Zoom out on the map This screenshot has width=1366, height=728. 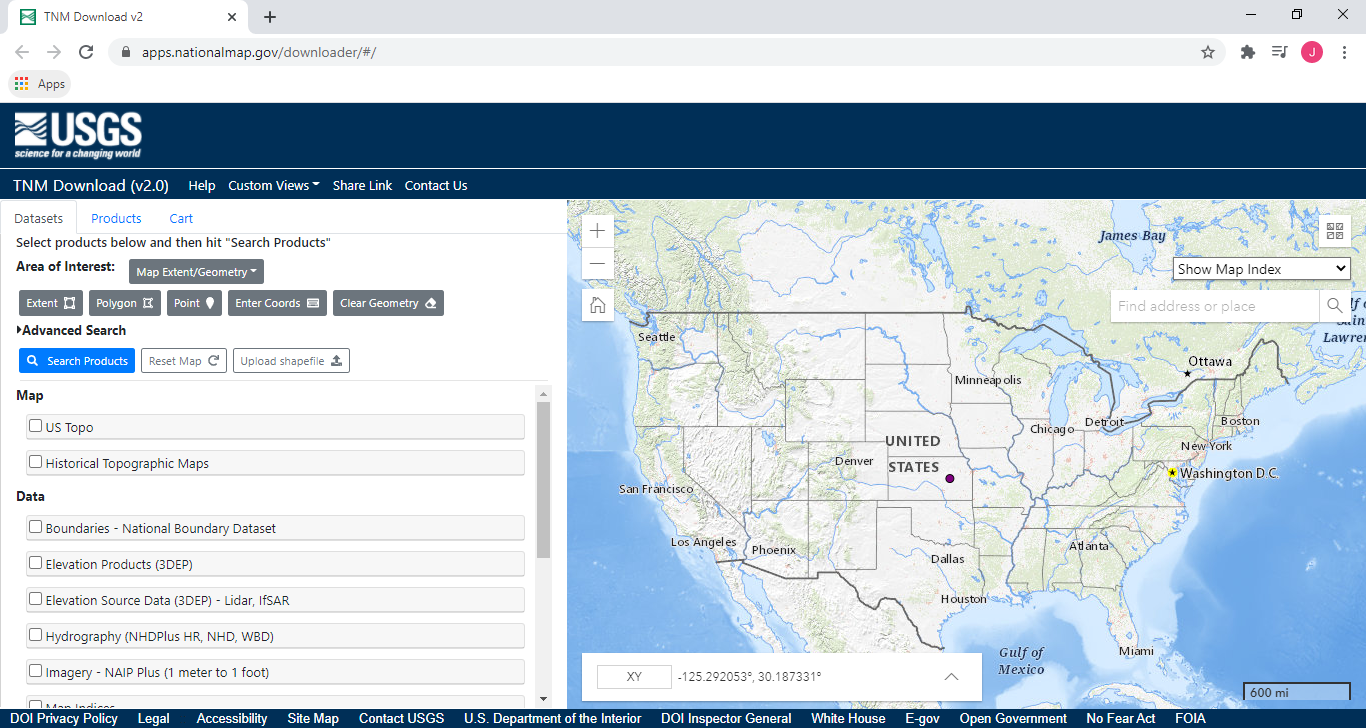(x=597, y=263)
